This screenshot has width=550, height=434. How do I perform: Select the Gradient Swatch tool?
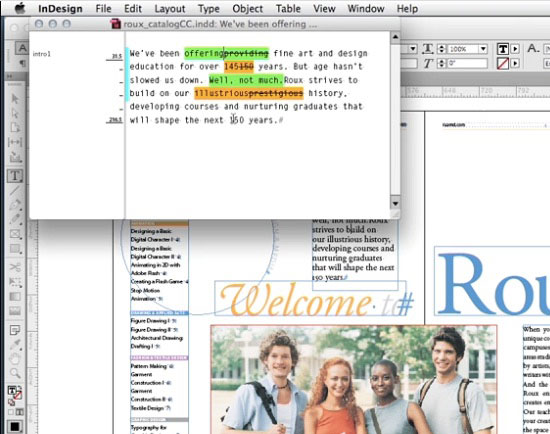pyautogui.click(x=15, y=297)
